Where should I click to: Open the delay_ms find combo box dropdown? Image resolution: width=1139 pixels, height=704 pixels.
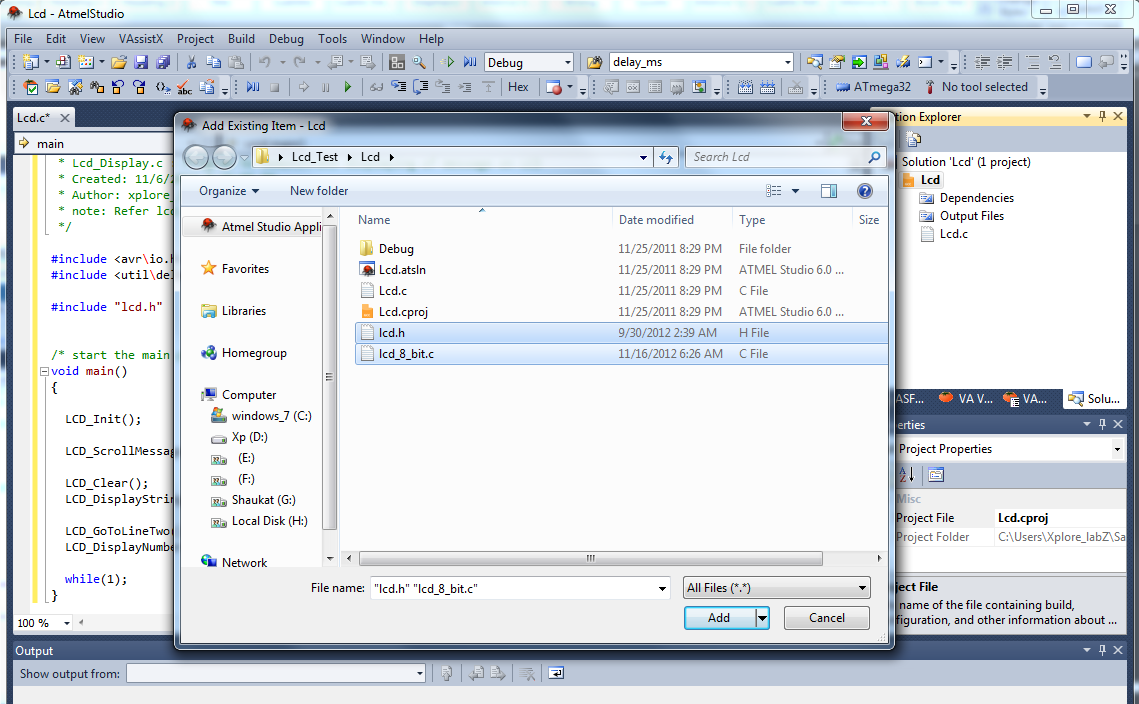pyautogui.click(x=787, y=62)
